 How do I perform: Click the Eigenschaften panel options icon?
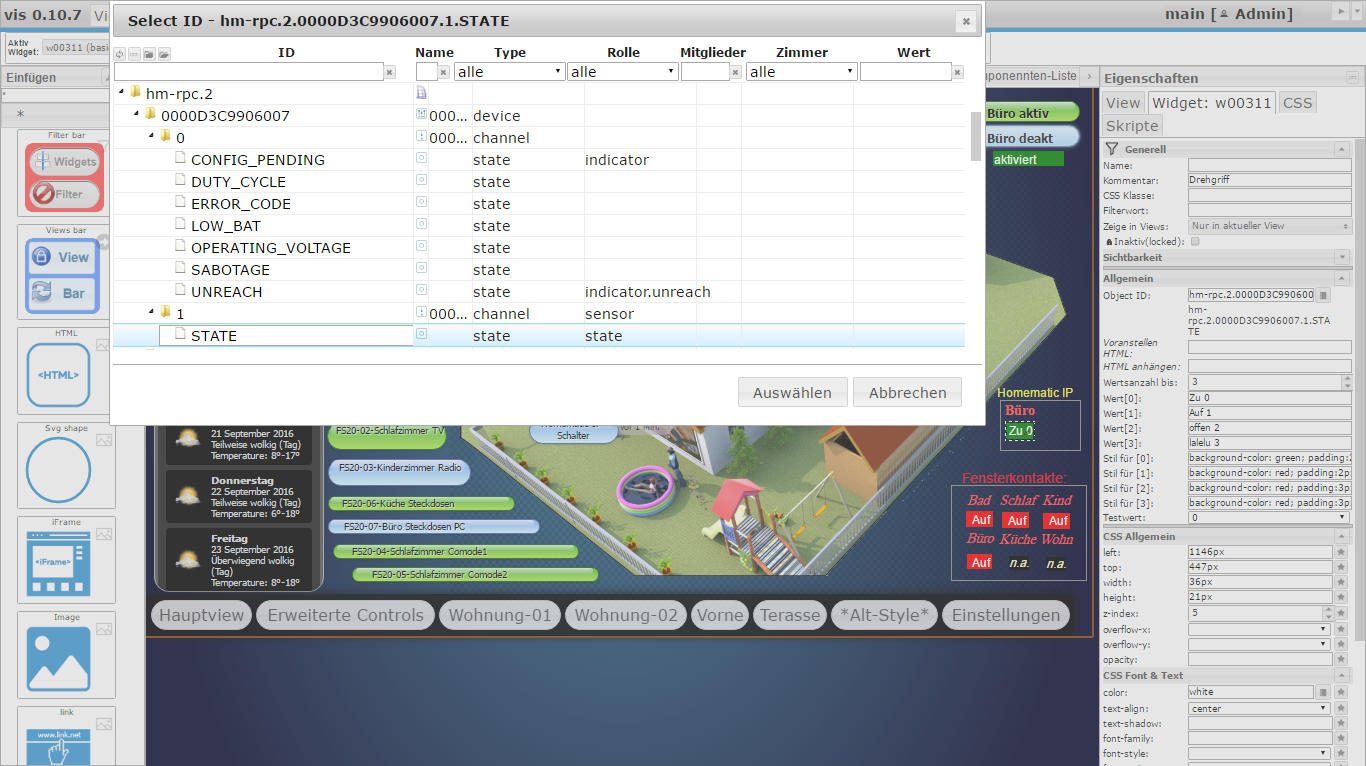[1352, 77]
